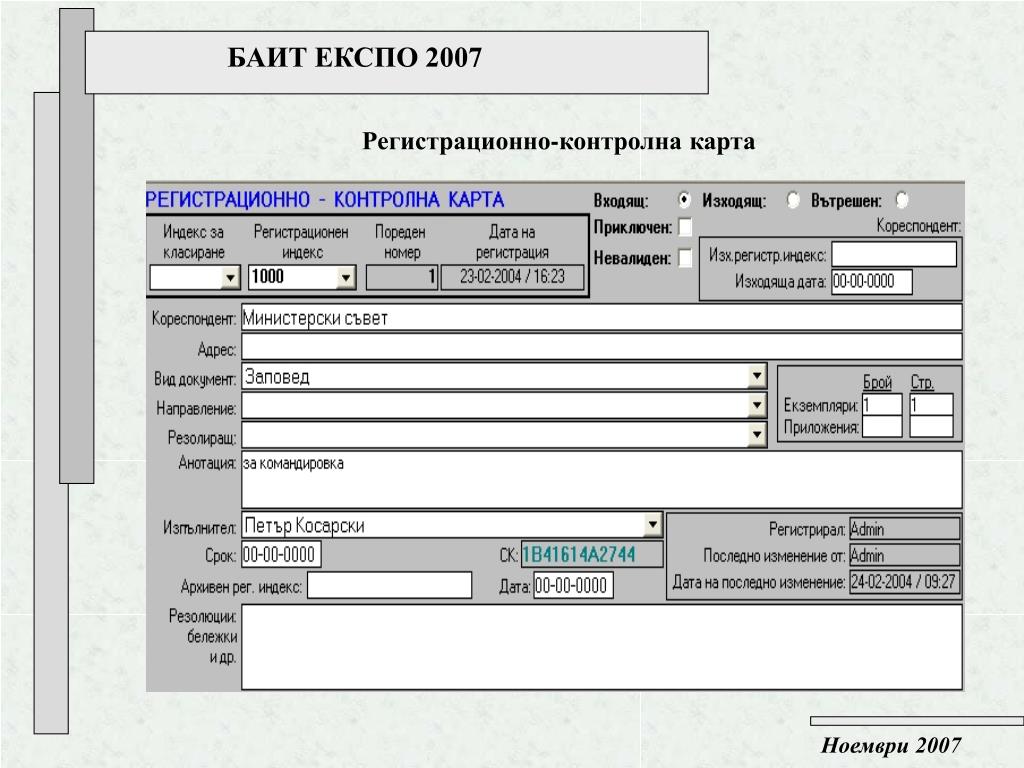Click the БАИТ ЕКСПО 2007 slide title
Image resolution: width=1024 pixels, height=768 pixels.
355,57
